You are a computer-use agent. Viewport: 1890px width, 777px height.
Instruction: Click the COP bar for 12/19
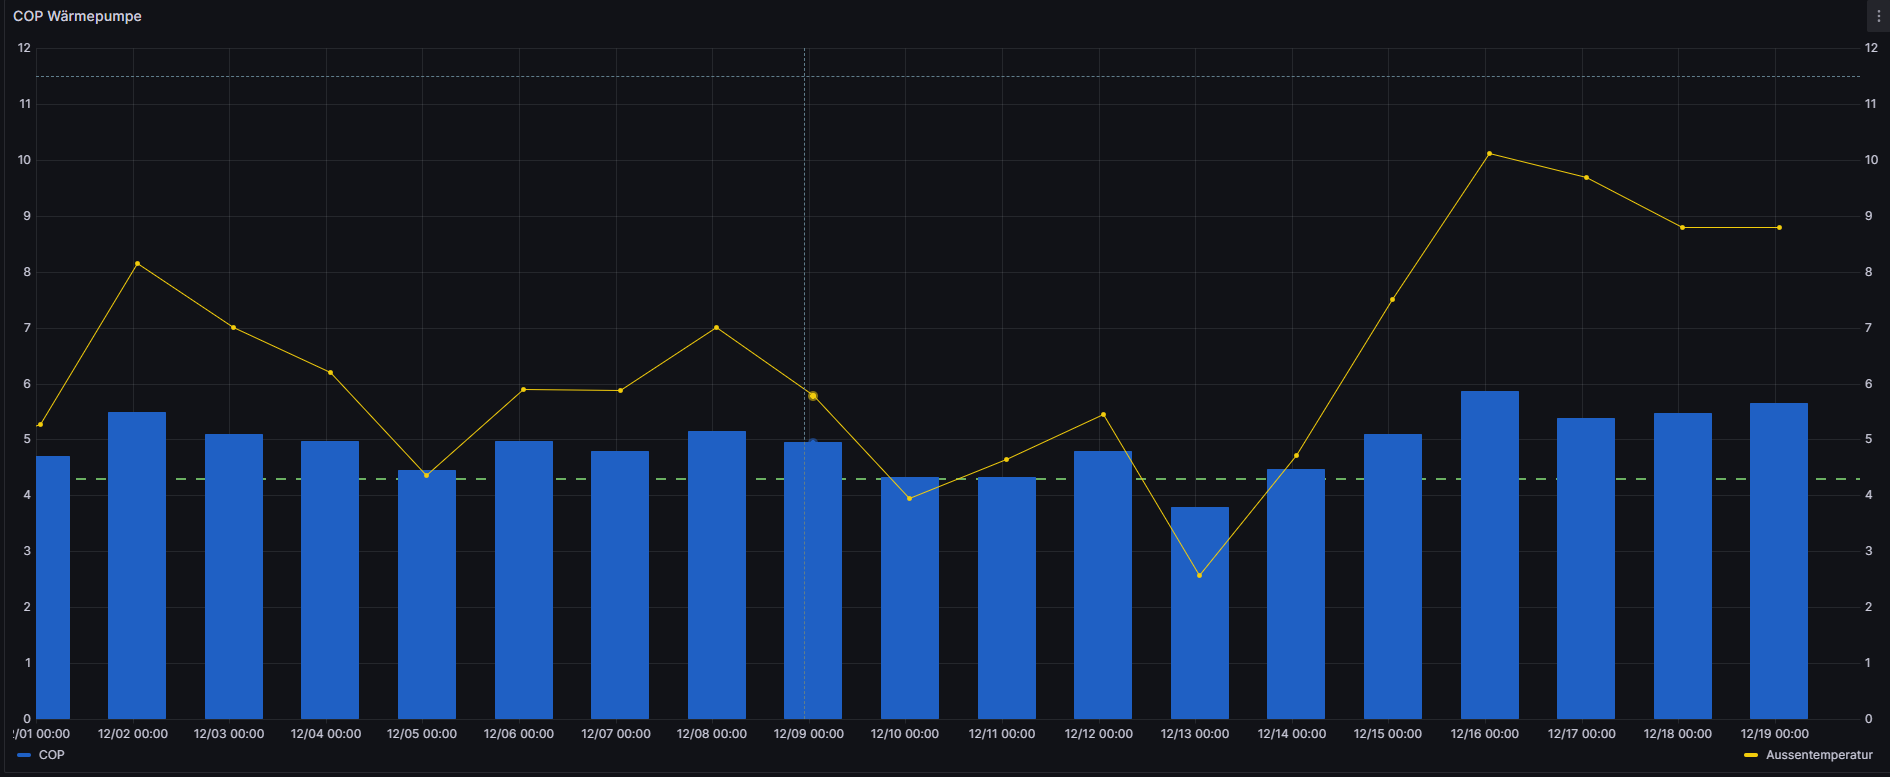1779,561
